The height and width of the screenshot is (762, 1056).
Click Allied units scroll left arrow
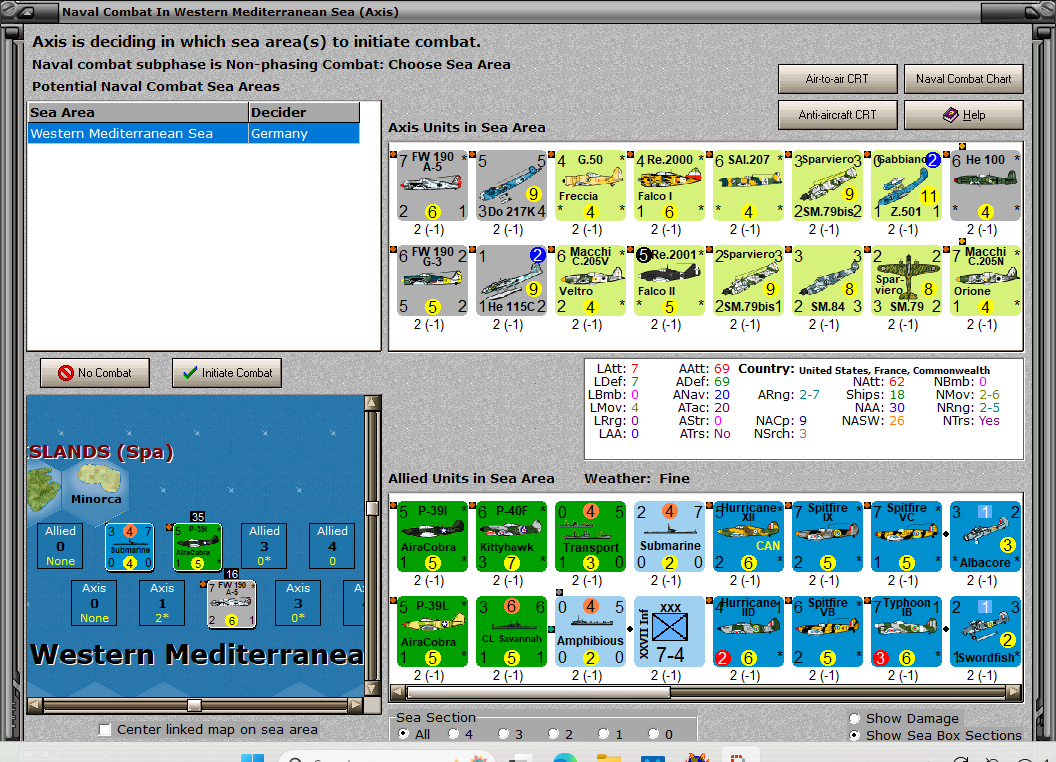tap(397, 692)
